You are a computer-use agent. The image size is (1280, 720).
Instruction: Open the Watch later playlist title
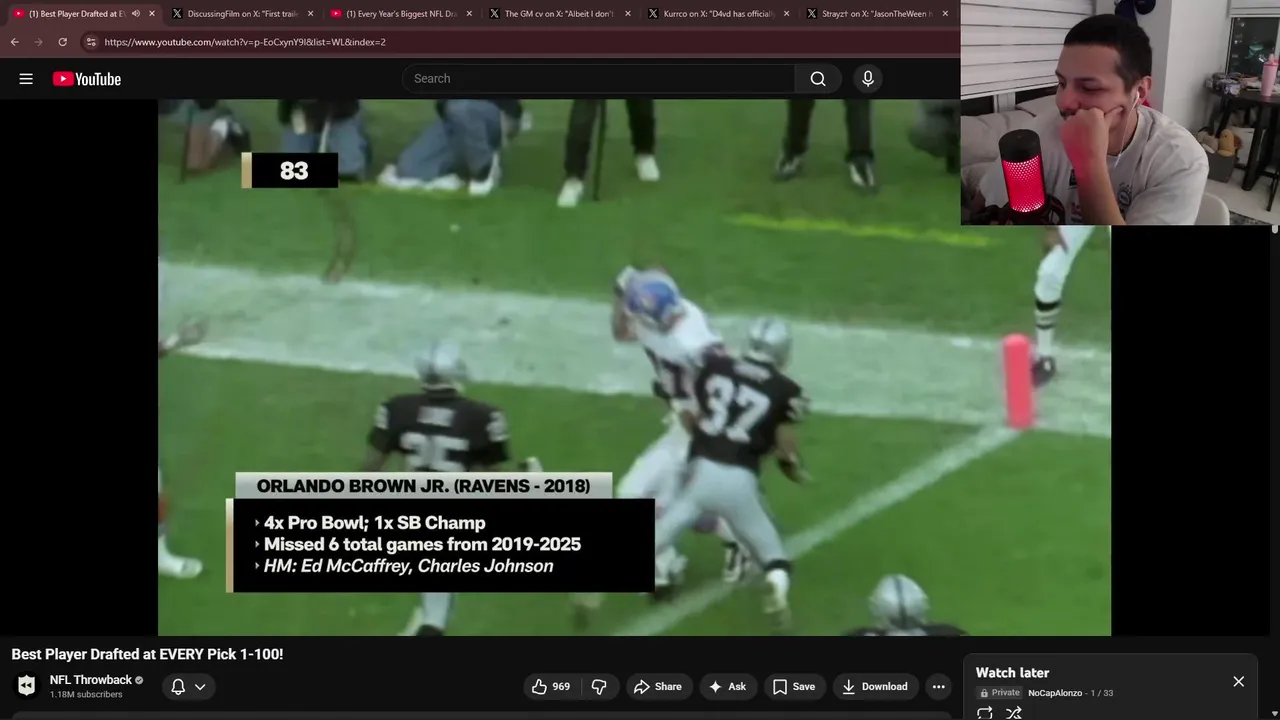pos(1012,673)
